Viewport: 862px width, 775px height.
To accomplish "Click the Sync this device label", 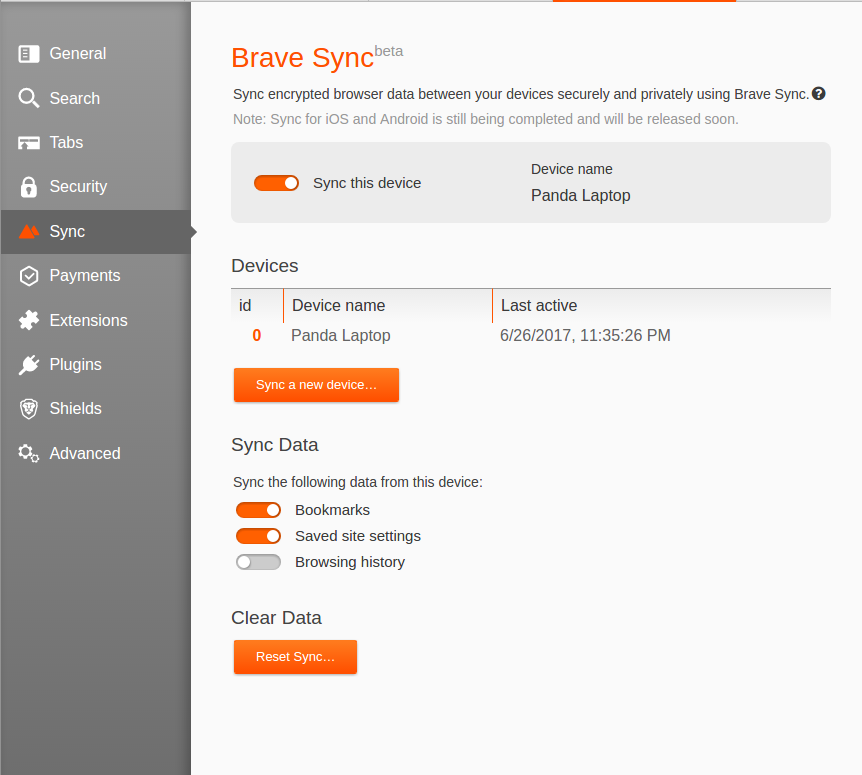I will click(x=367, y=183).
